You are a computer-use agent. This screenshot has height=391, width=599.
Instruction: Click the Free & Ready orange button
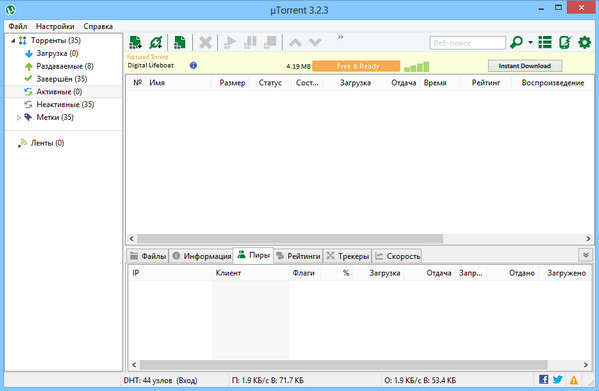pos(356,66)
